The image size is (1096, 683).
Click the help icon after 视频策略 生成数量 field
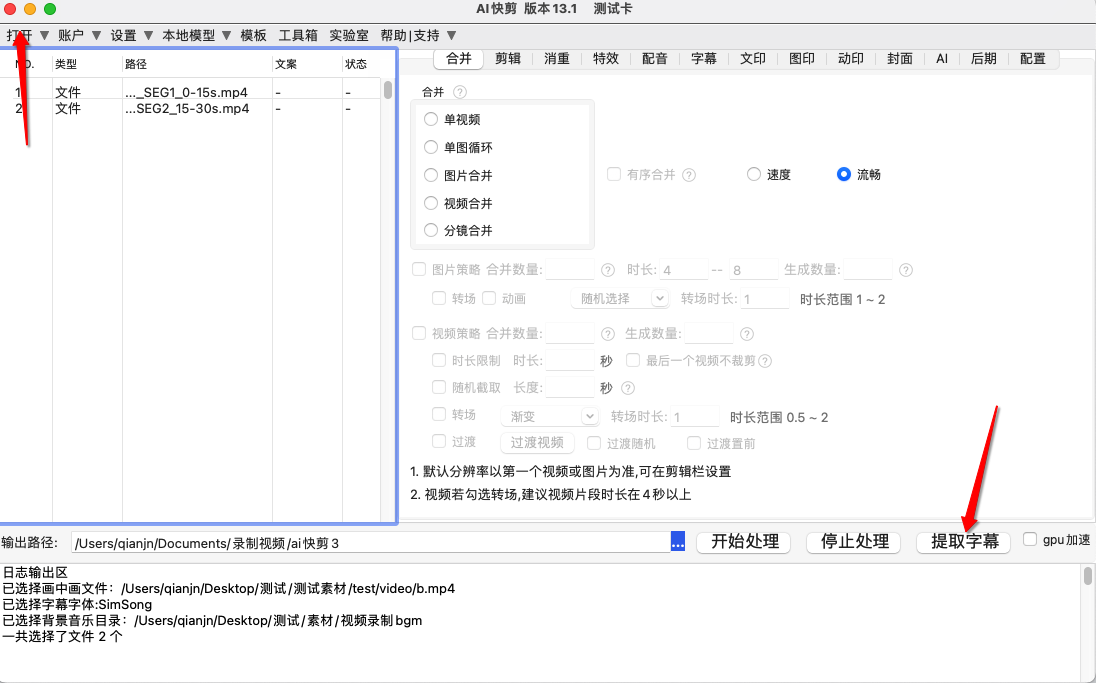(x=747, y=334)
